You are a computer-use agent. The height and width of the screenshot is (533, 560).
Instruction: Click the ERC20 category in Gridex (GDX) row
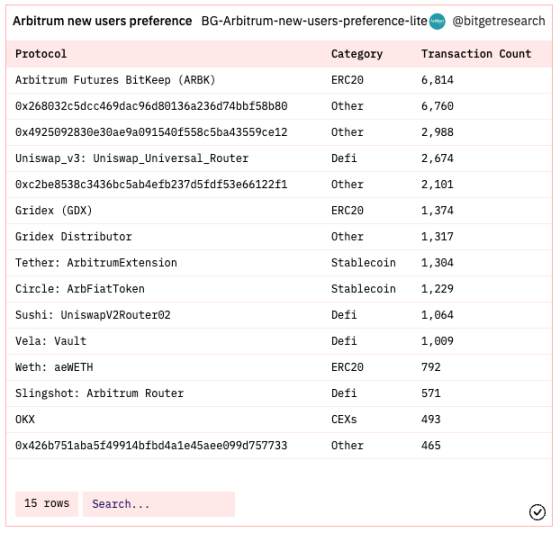[347, 210]
